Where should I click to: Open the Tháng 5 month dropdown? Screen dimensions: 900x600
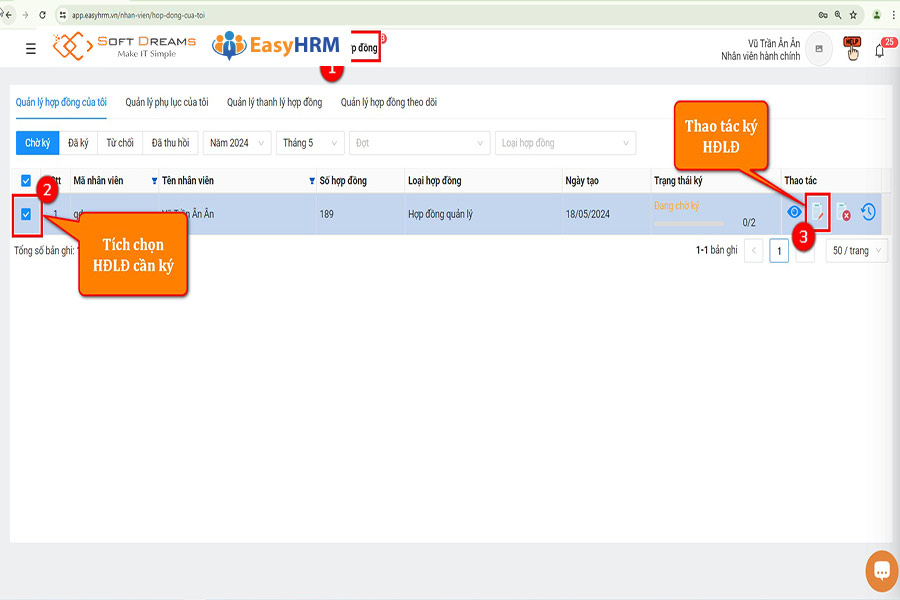310,143
